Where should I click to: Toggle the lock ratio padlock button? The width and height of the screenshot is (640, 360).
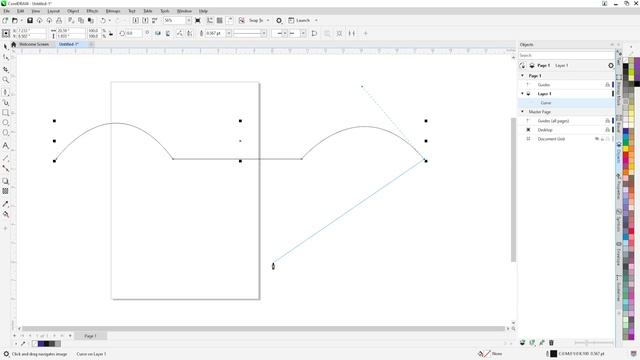click(x=111, y=33)
